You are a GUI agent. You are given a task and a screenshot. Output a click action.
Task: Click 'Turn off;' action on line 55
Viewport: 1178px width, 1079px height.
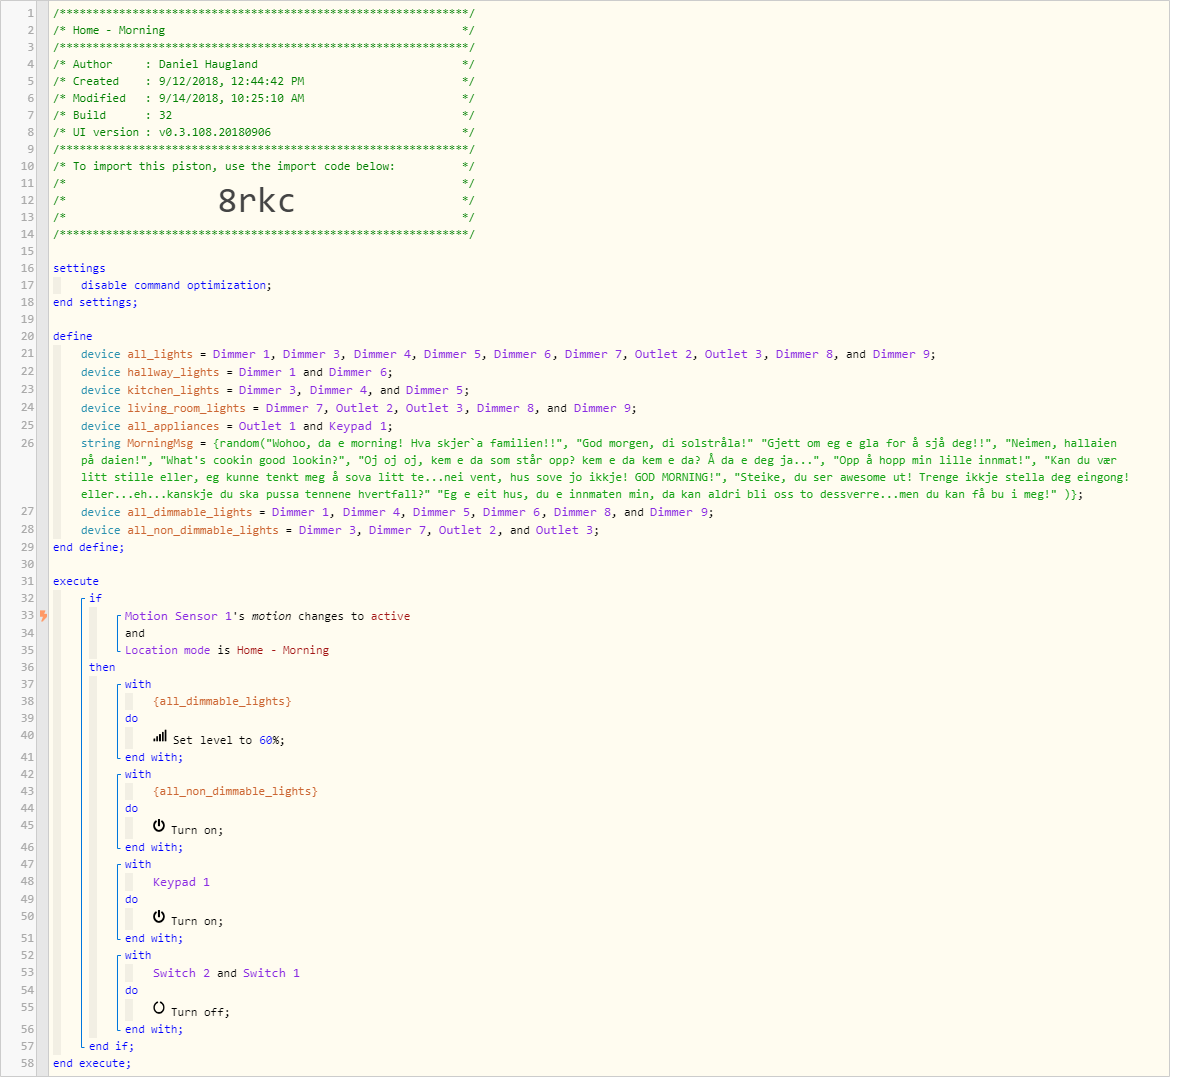200,1014
